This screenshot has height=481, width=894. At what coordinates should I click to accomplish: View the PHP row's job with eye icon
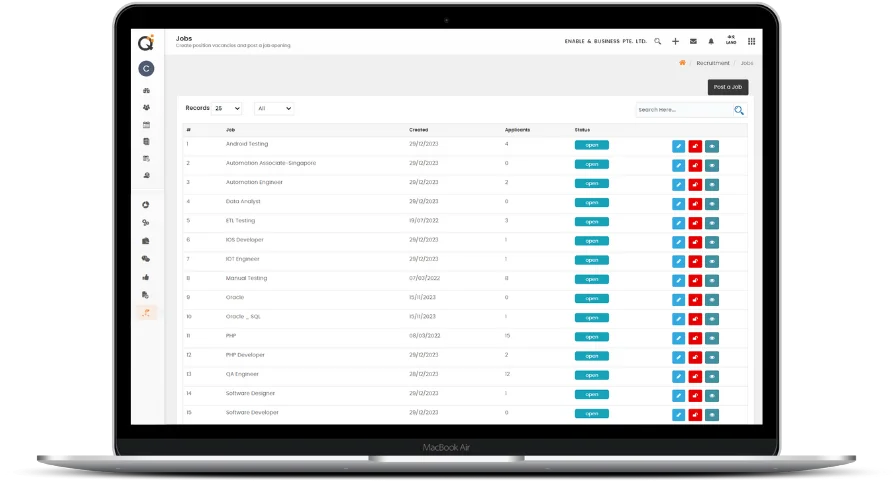point(712,338)
